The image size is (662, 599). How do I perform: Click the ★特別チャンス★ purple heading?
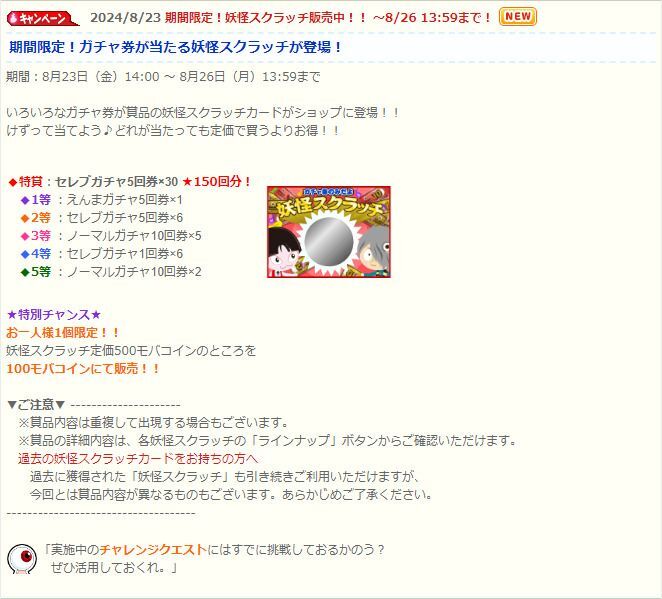tap(54, 314)
